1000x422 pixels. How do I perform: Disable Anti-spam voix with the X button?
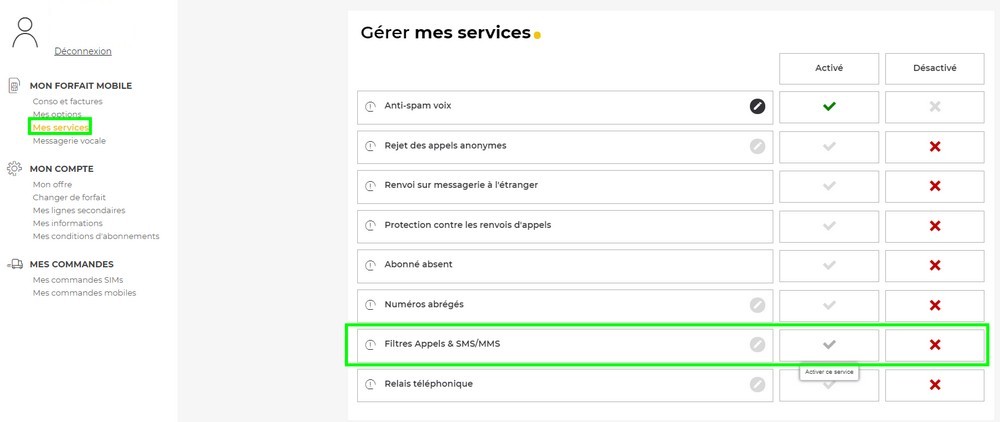[x=935, y=106]
